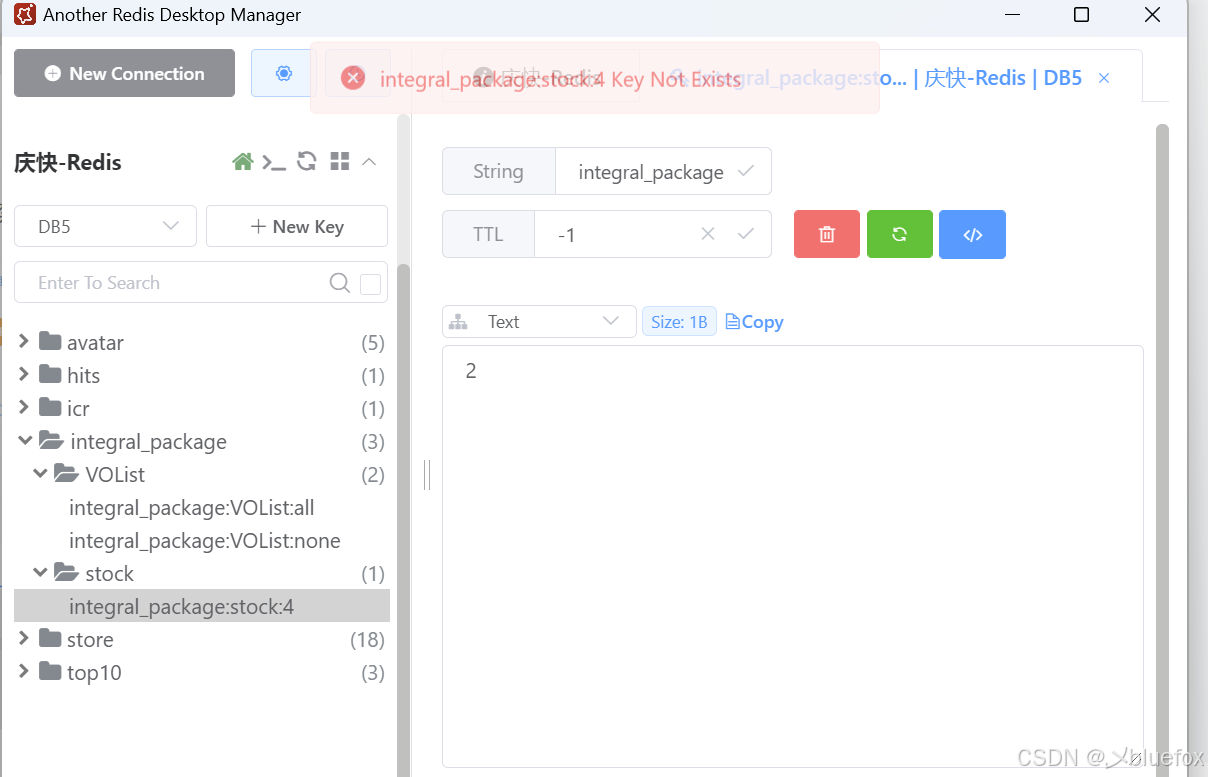
Task: Toggle the exact-search checkbox in the search box
Action: coord(370,284)
